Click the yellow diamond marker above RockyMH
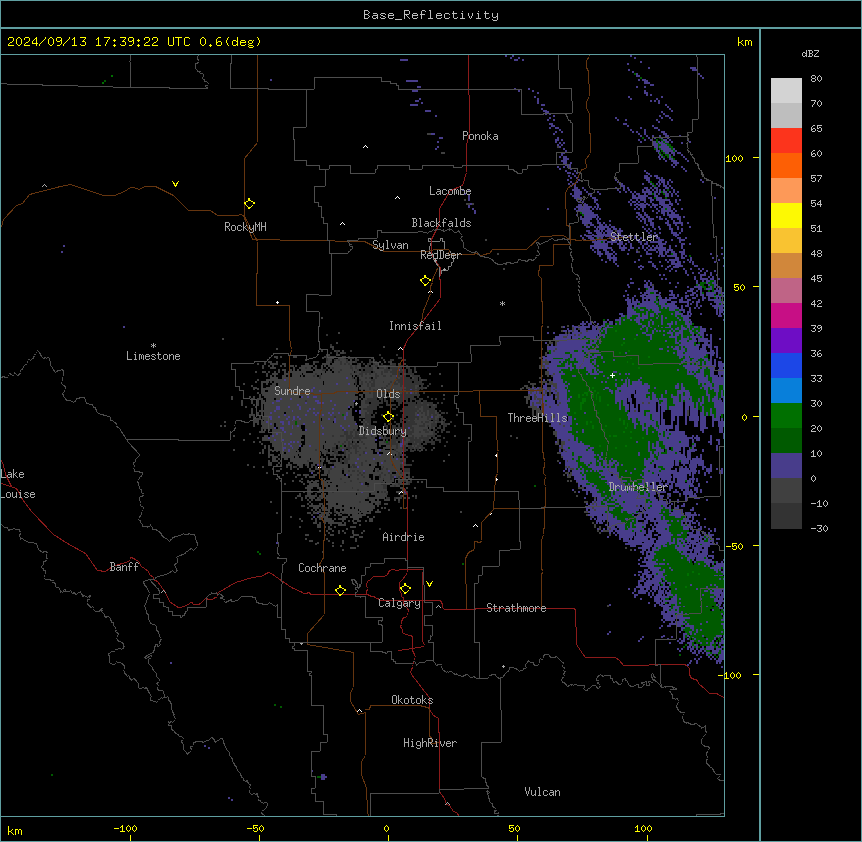The image size is (862, 842). [249, 204]
